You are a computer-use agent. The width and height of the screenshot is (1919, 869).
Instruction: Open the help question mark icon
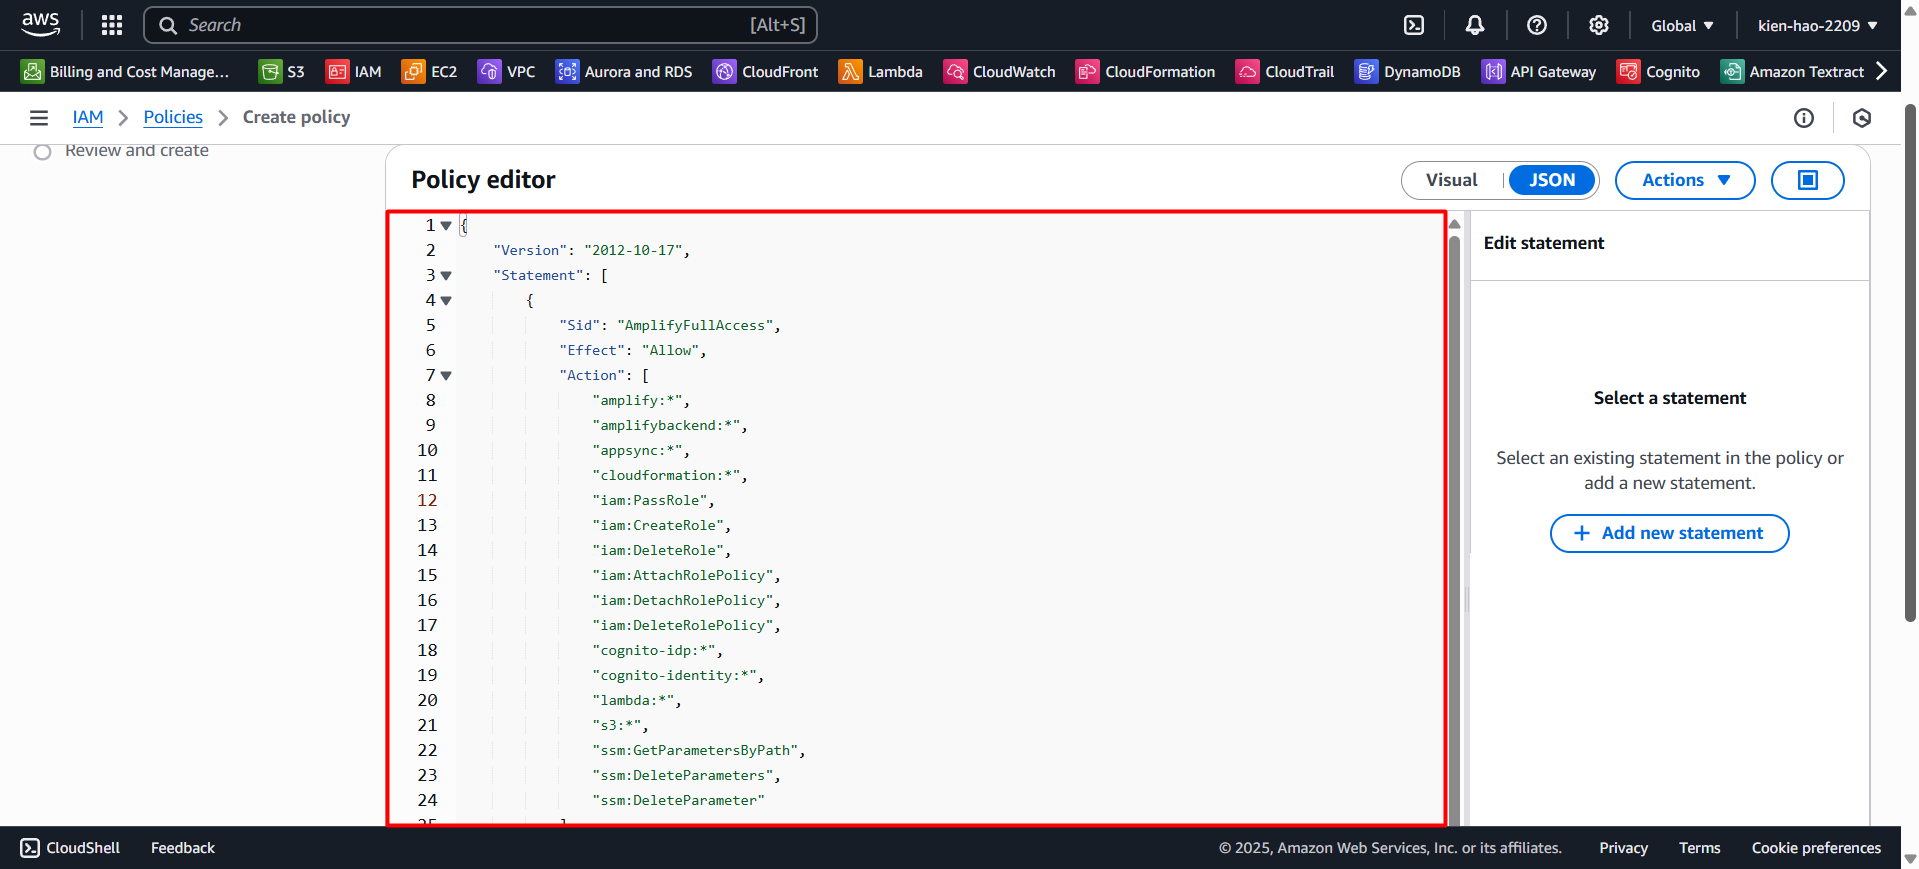1537,25
